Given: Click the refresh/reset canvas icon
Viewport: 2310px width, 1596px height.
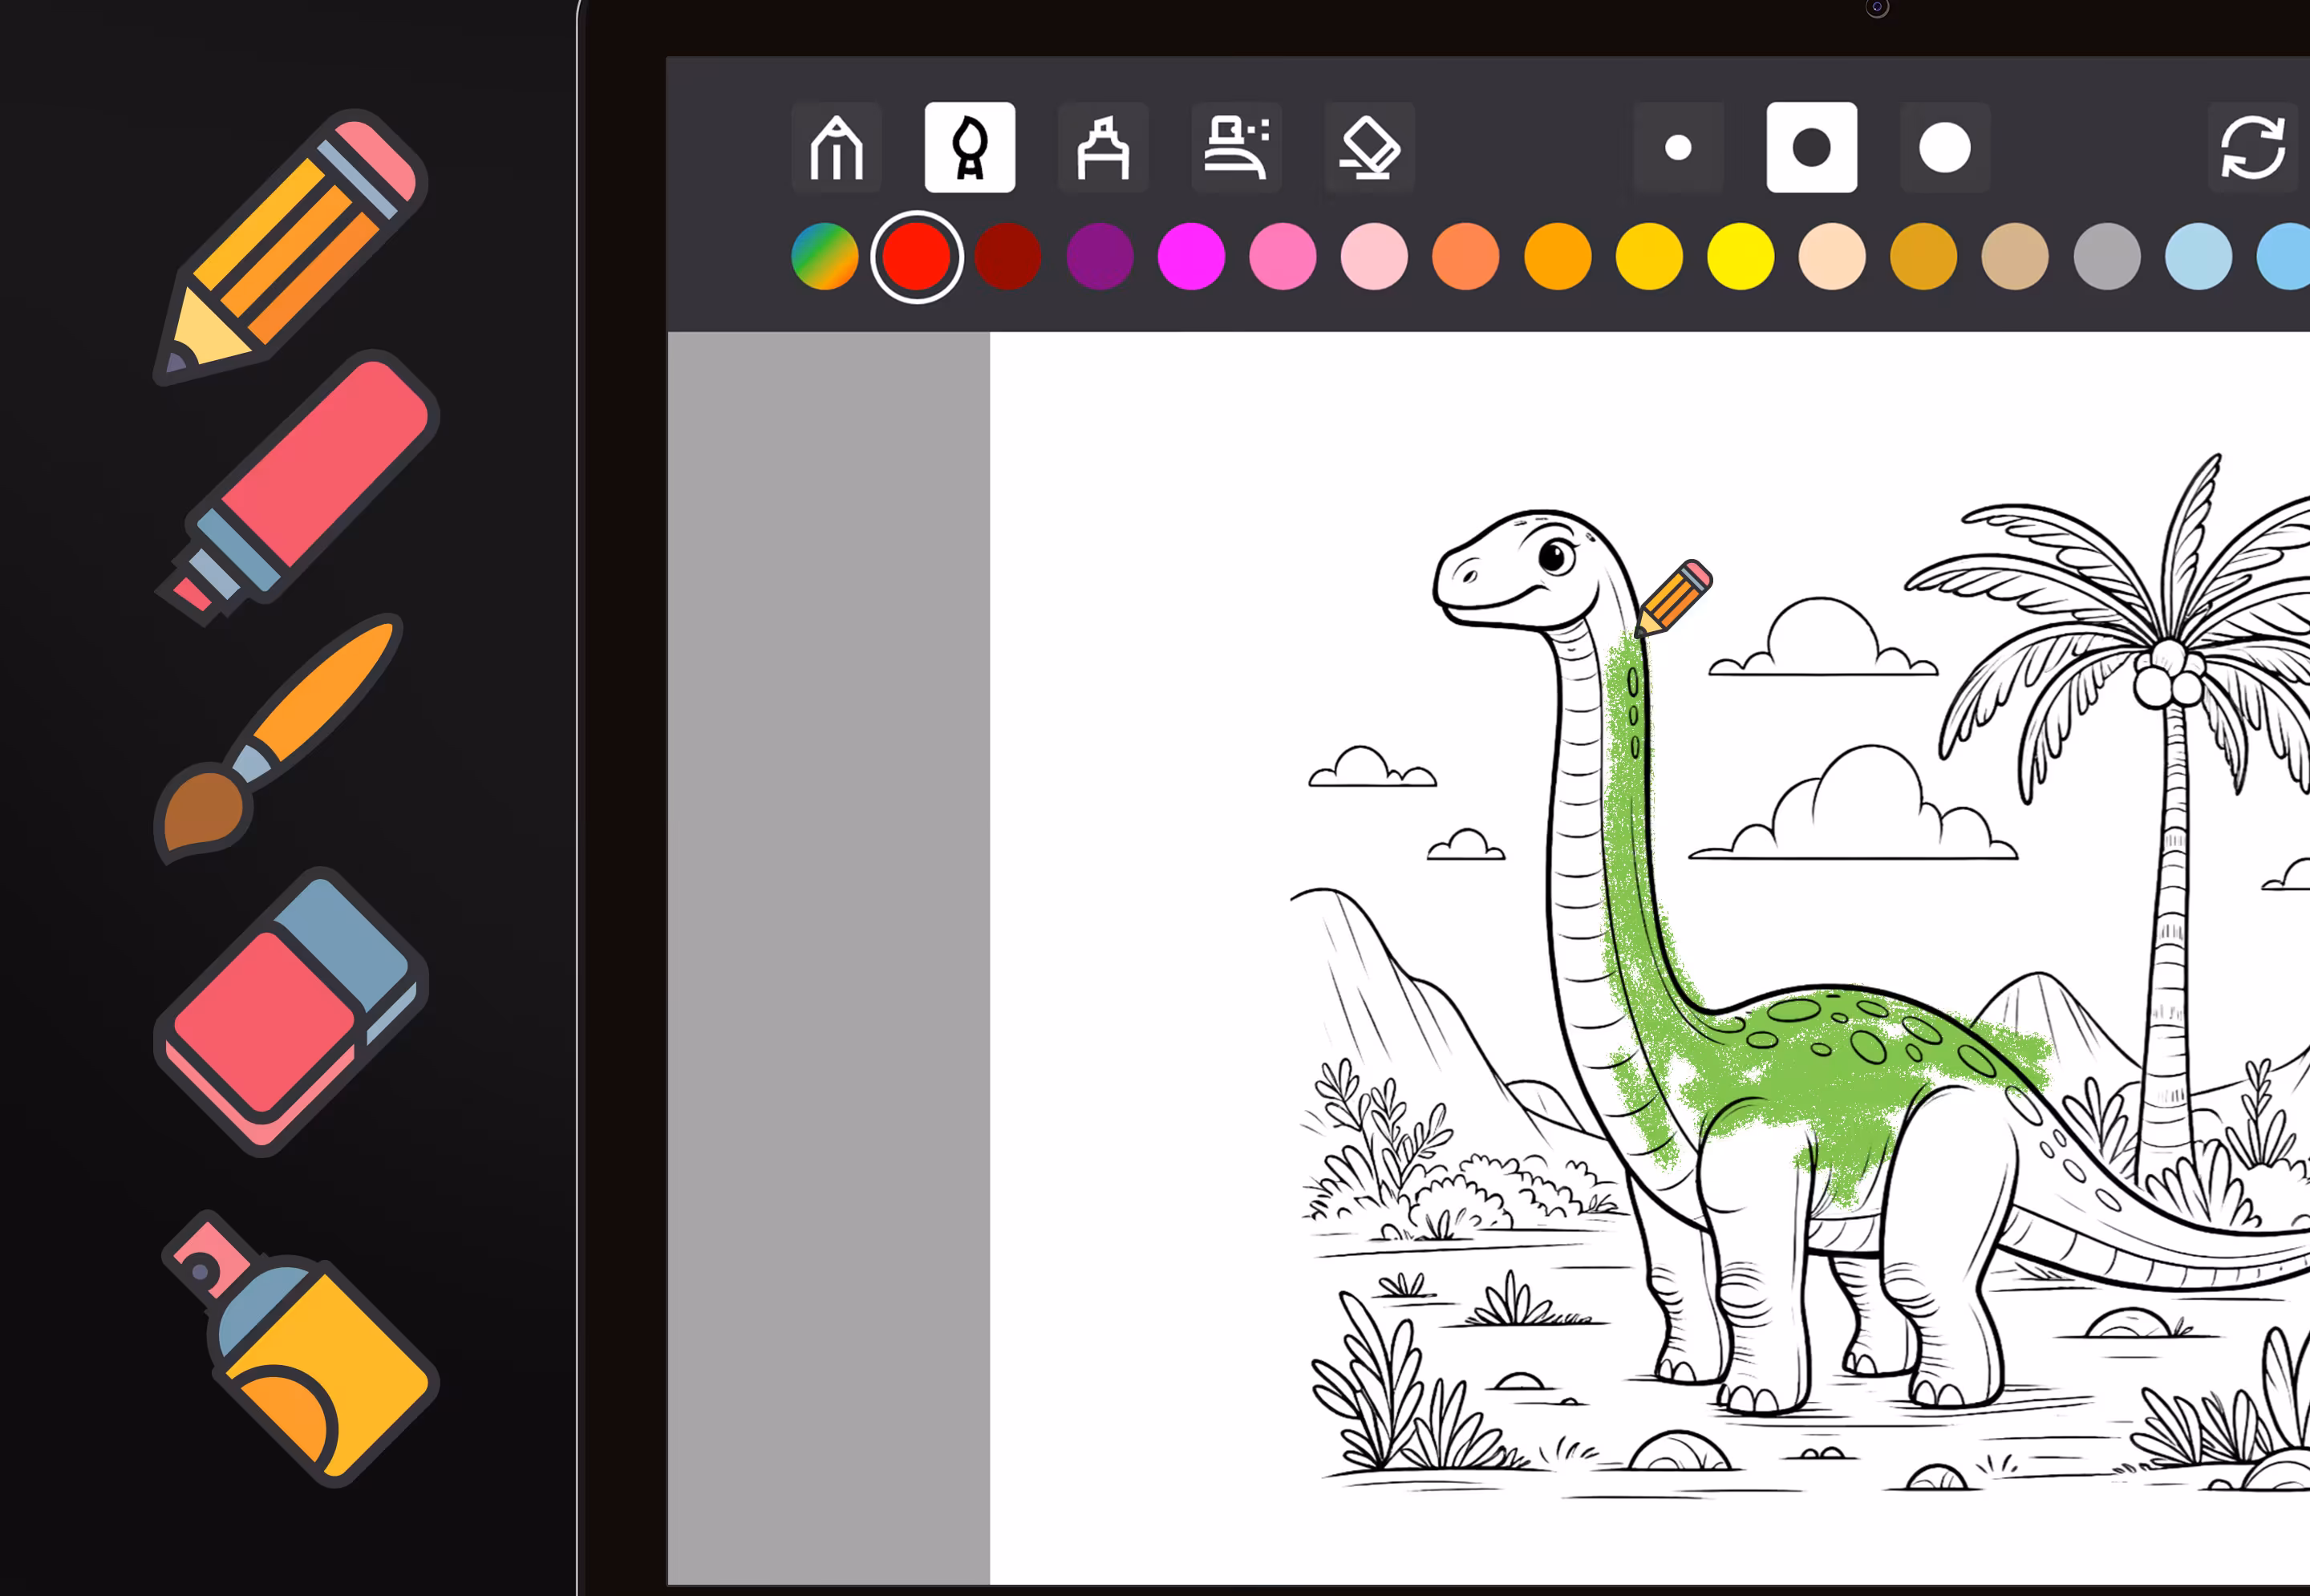Looking at the screenshot, I should tap(2253, 148).
